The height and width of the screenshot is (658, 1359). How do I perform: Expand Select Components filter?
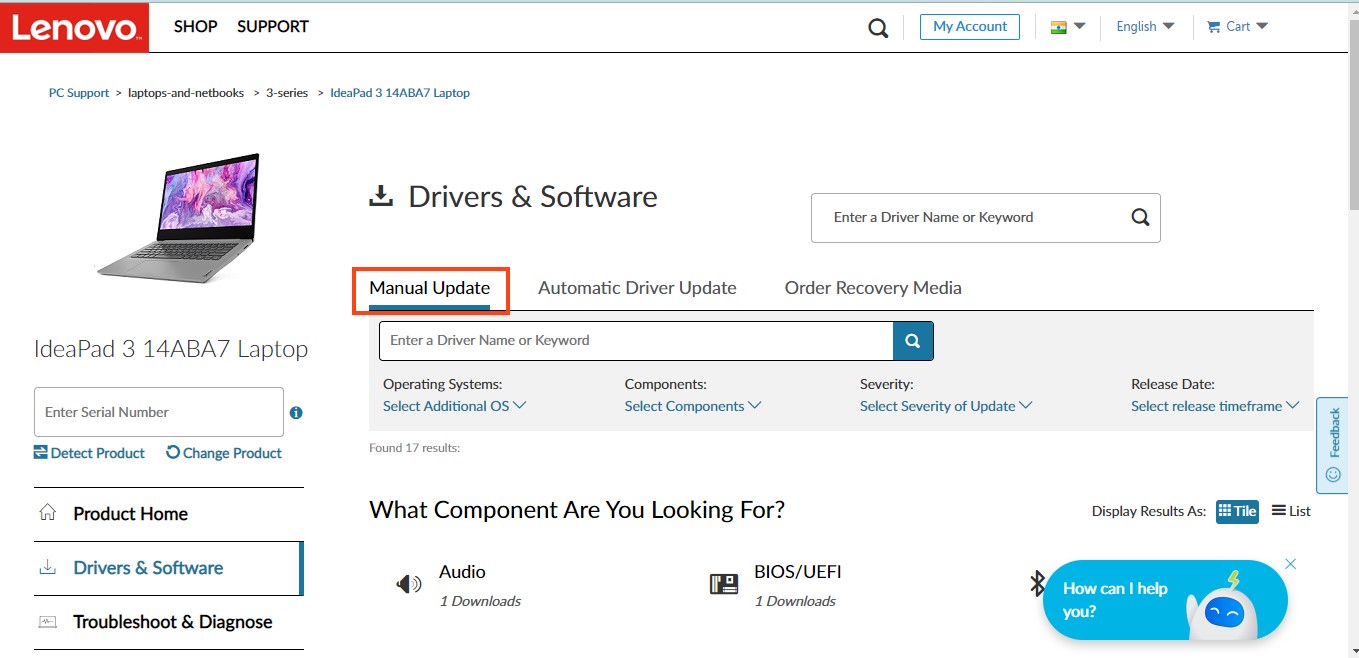click(692, 406)
